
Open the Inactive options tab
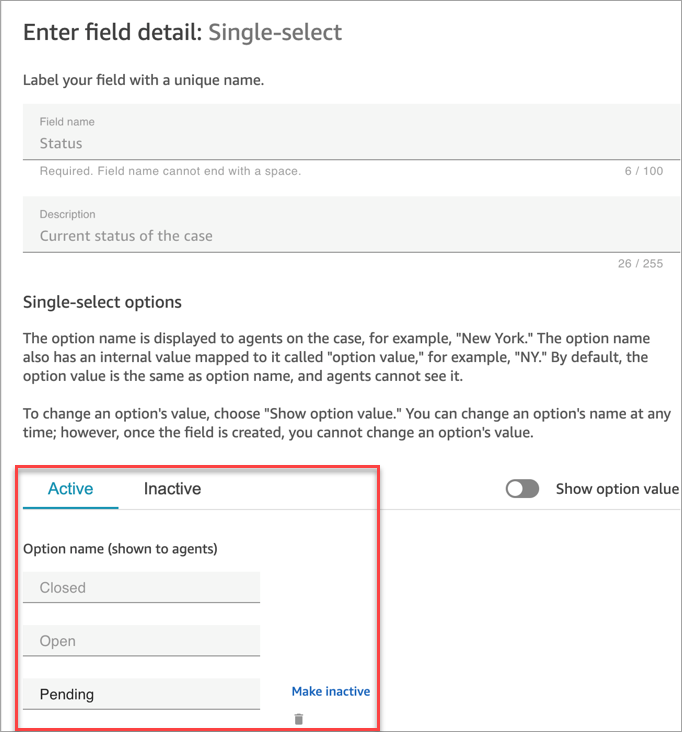point(172,489)
